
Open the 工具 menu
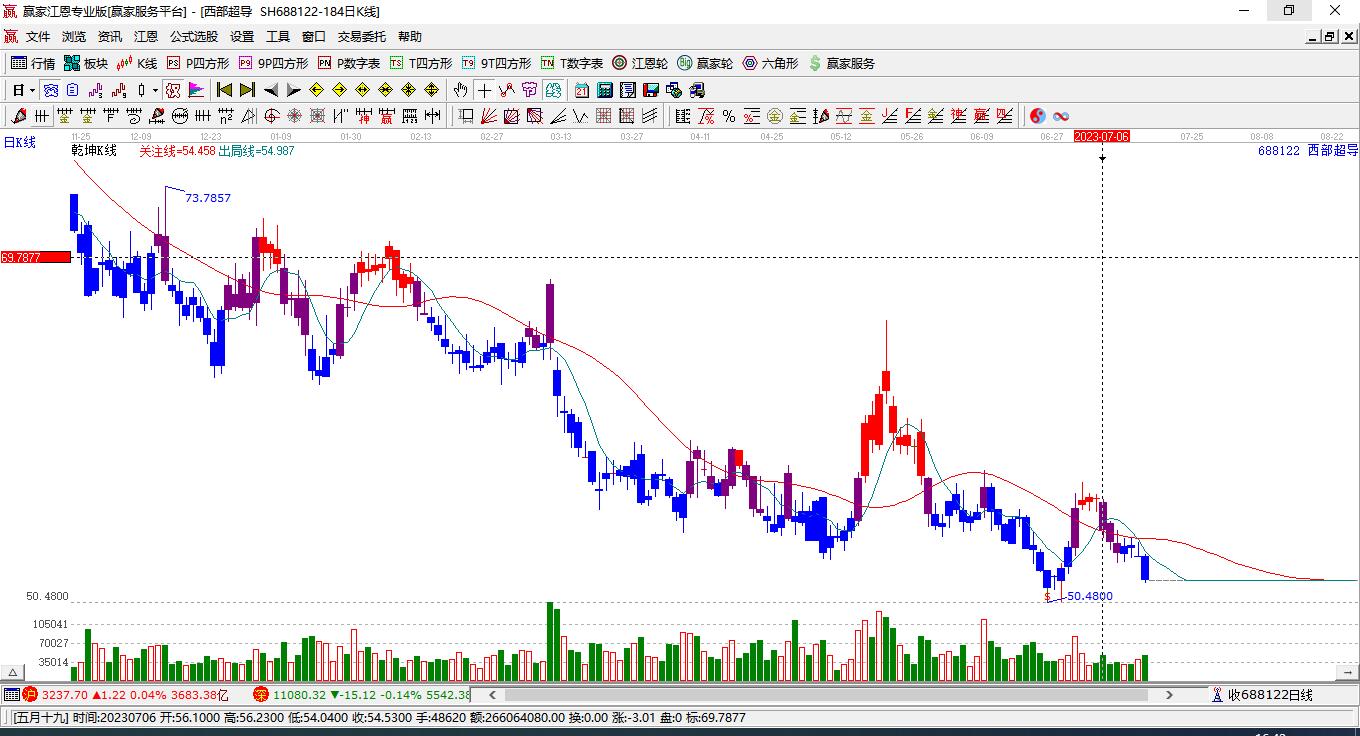tap(278, 37)
